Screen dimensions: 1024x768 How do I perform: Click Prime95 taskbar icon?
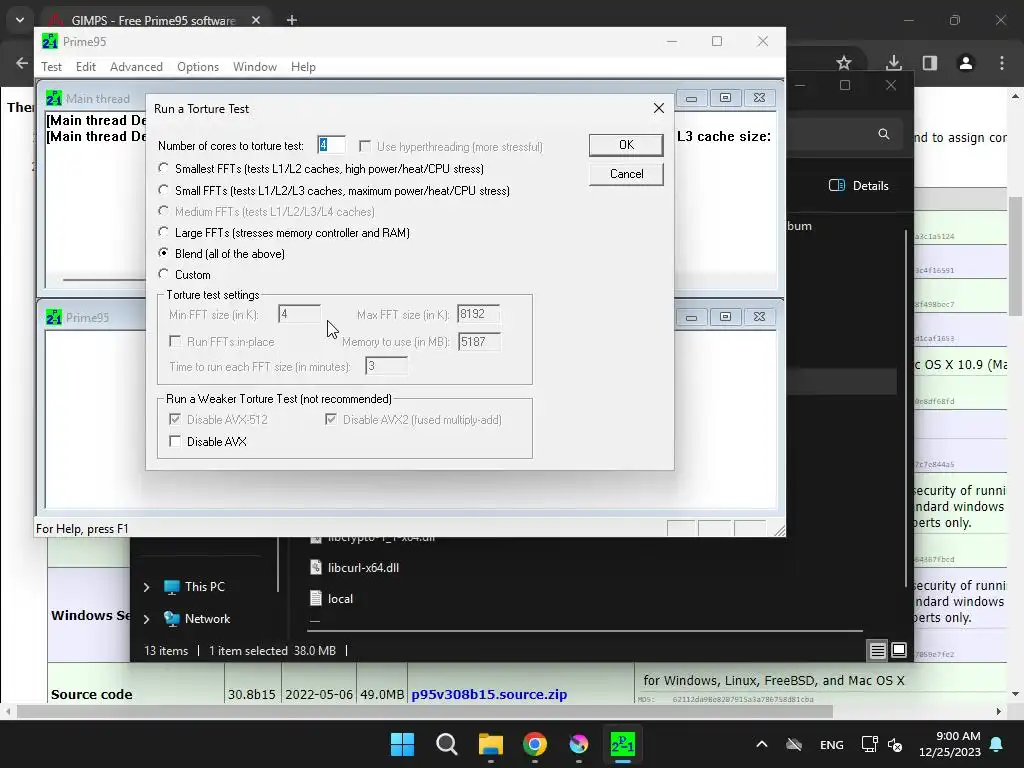(622, 744)
